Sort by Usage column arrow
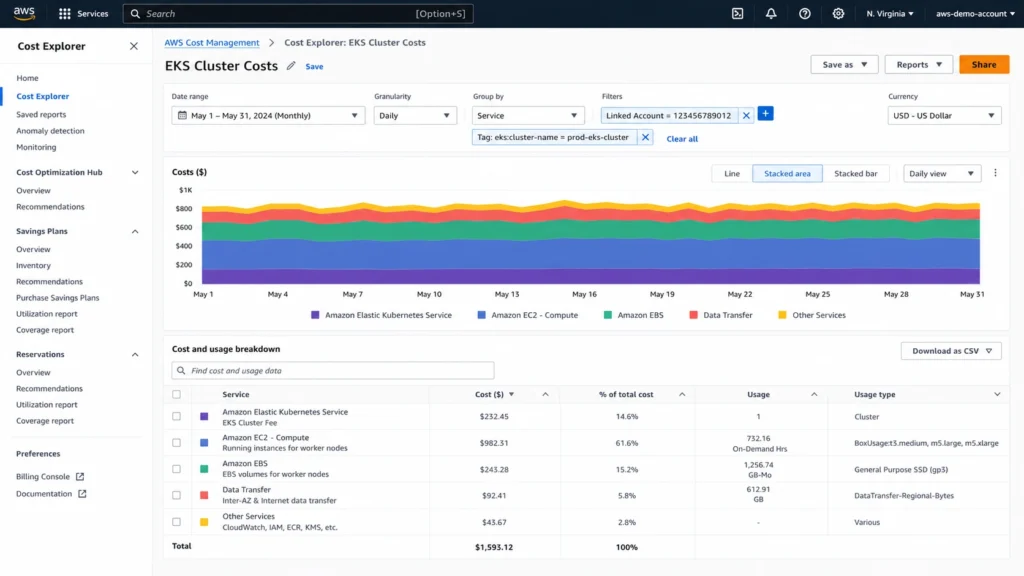Viewport: 1024px width, 576px height. pyautogui.click(x=814, y=394)
